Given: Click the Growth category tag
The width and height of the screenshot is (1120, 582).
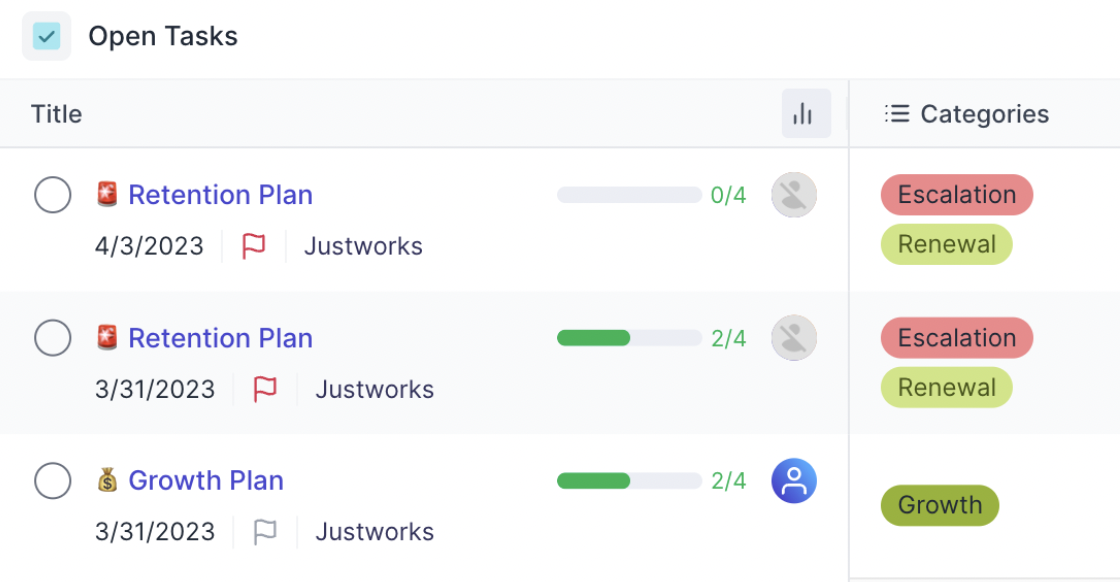Looking at the screenshot, I should (939, 505).
